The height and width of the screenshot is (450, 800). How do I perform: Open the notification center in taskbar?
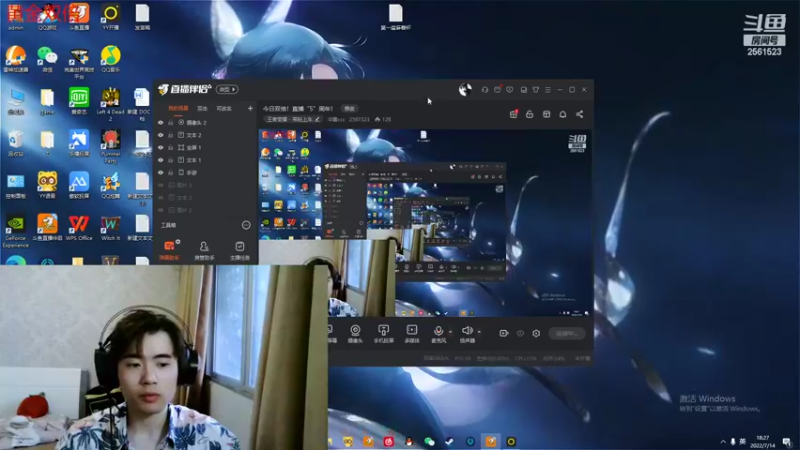(x=786, y=442)
